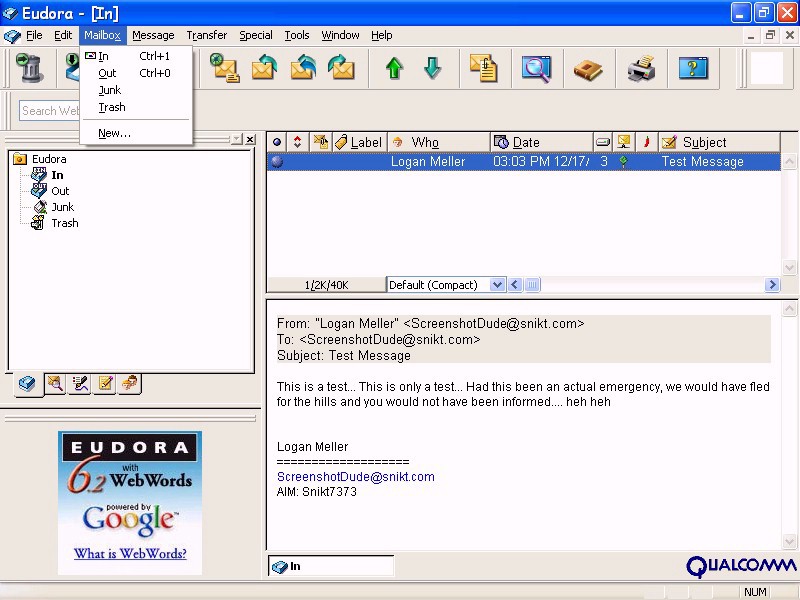Switch to the envelope-with-magnifier panel tab

(x=55, y=384)
